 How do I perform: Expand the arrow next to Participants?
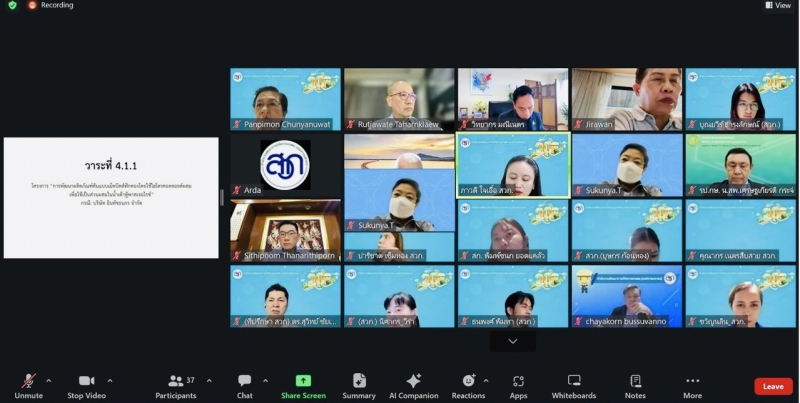click(x=206, y=380)
